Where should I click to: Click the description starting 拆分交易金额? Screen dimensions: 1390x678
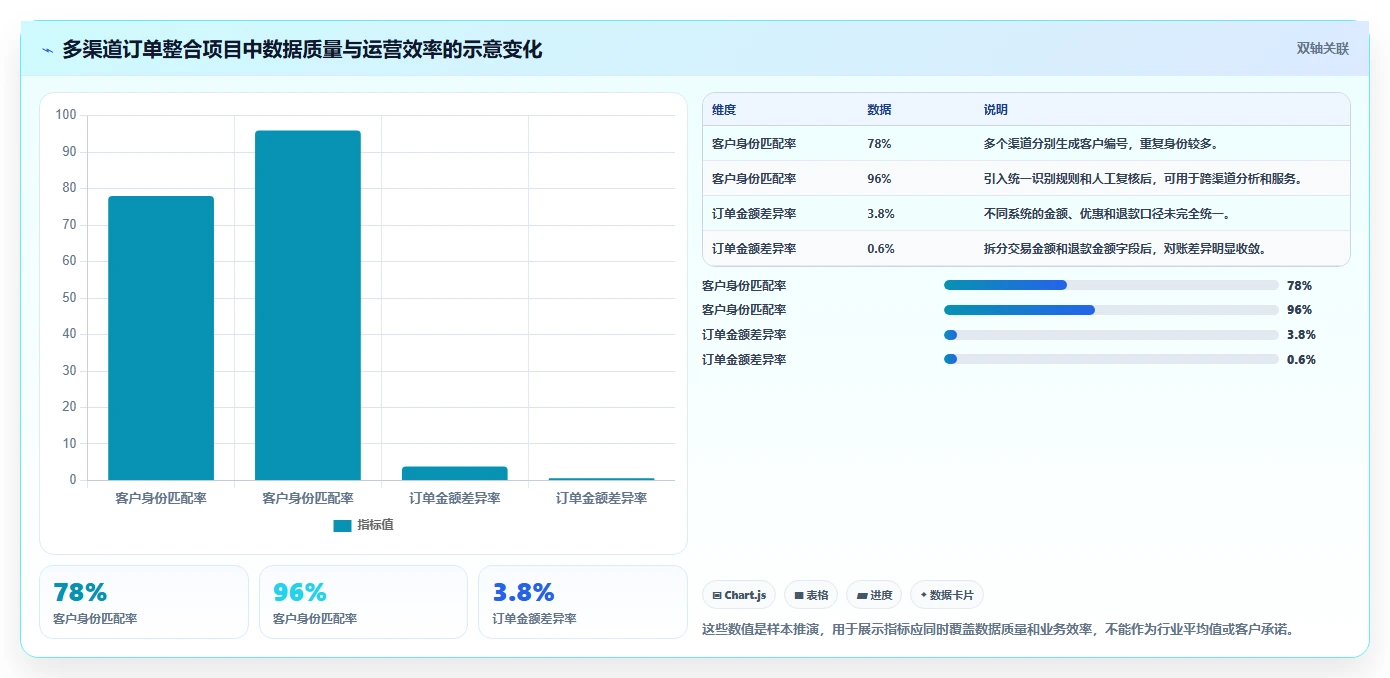pos(1125,249)
